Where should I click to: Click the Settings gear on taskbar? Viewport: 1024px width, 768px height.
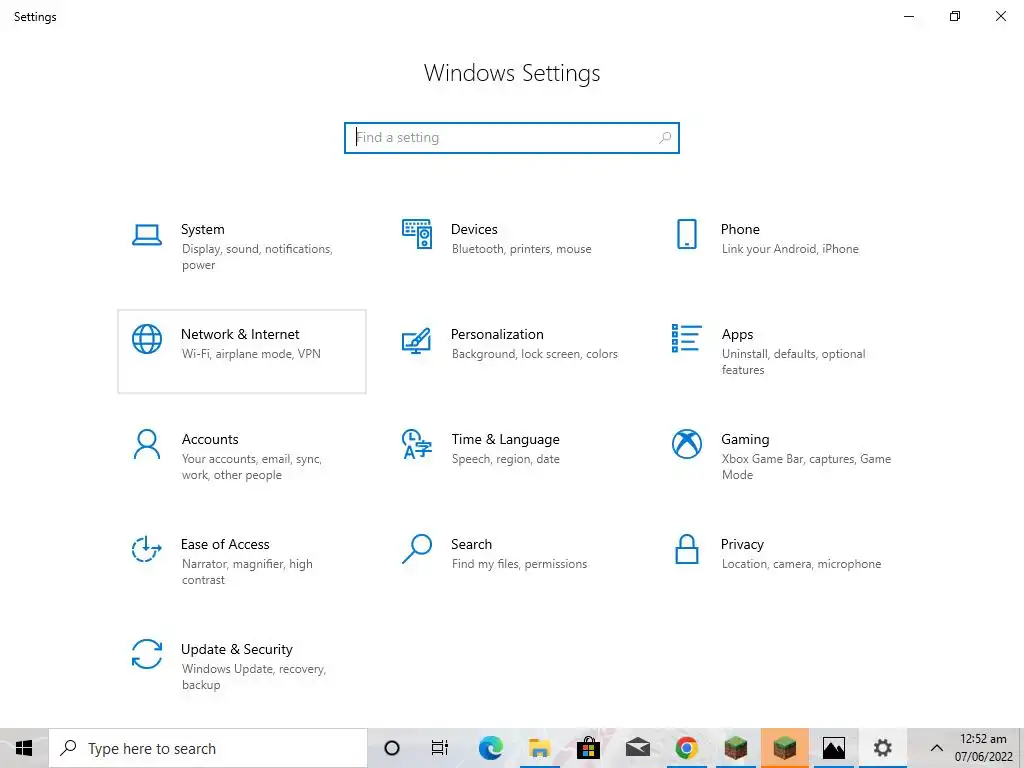tap(883, 748)
